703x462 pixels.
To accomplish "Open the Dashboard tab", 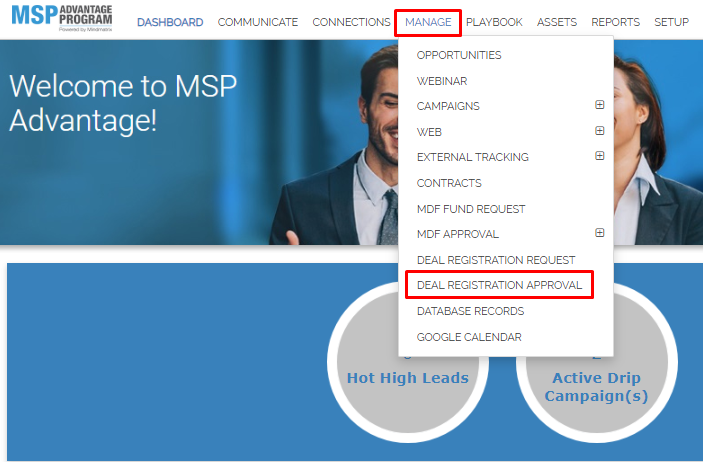I will [170, 22].
